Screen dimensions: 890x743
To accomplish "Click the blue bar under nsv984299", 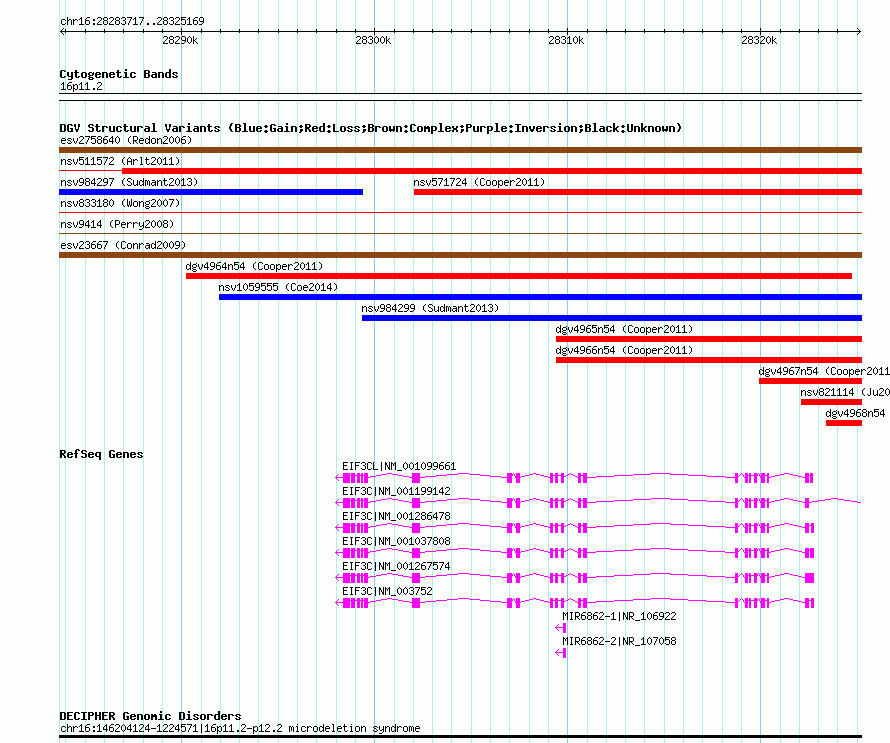I will 612,318.
